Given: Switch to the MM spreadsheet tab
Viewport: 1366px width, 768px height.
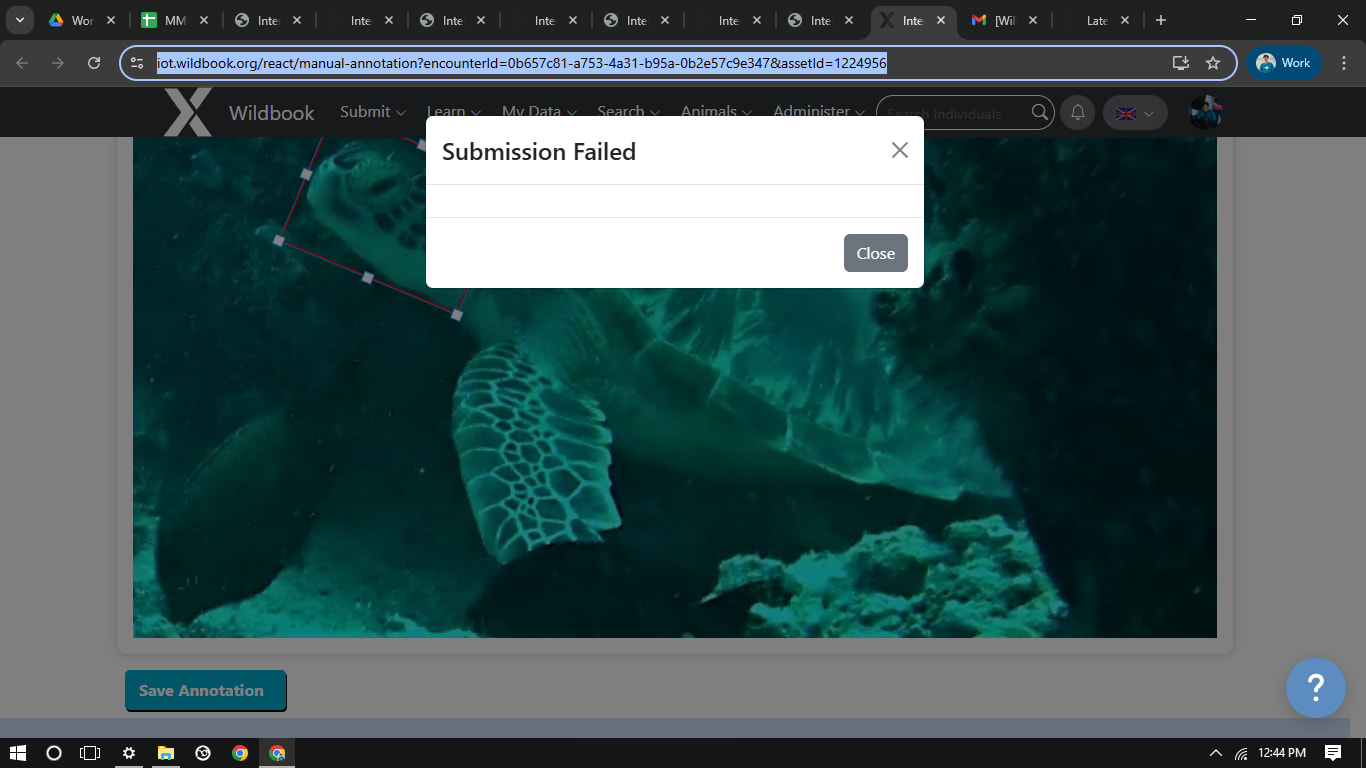Looking at the screenshot, I should pyautogui.click(x=172, y=20).
